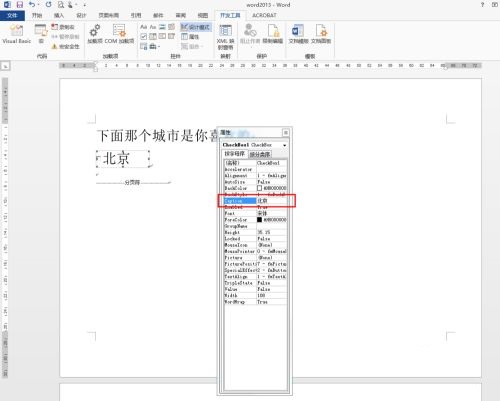Switch to the Mailings tab
The height and width of the screenshot is (401, 500).
[x=158, y=16]
